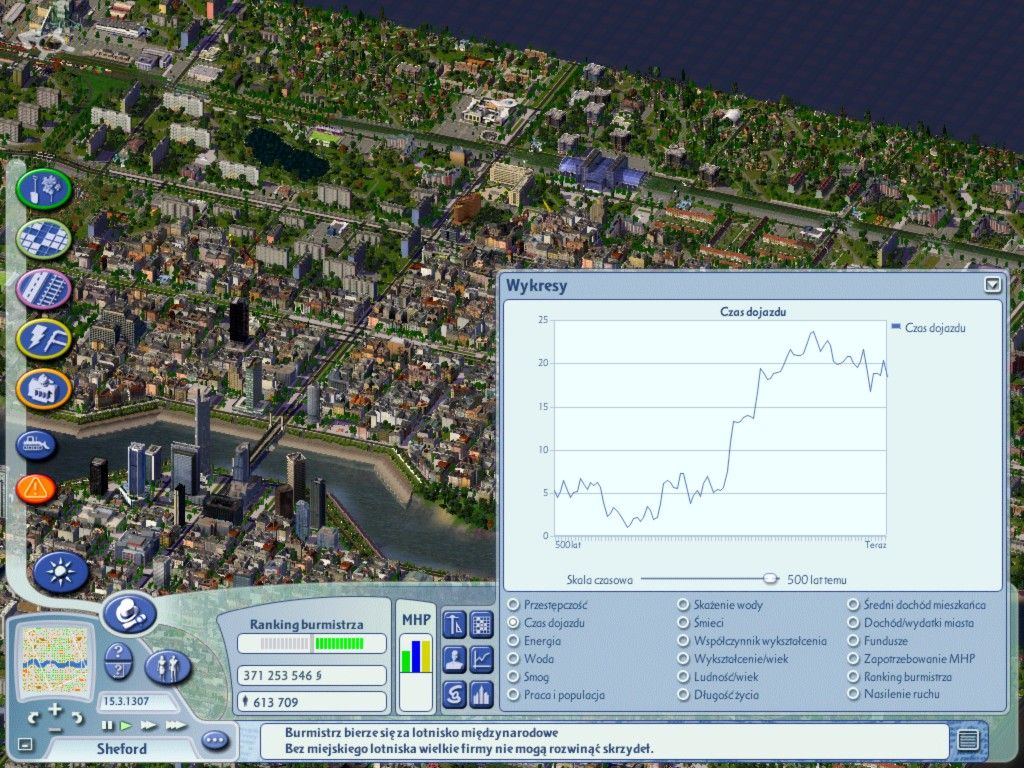Open the airport news headline in ticker
The image size is (1024, 768).
pyautogui.click(x=421, y=733)
